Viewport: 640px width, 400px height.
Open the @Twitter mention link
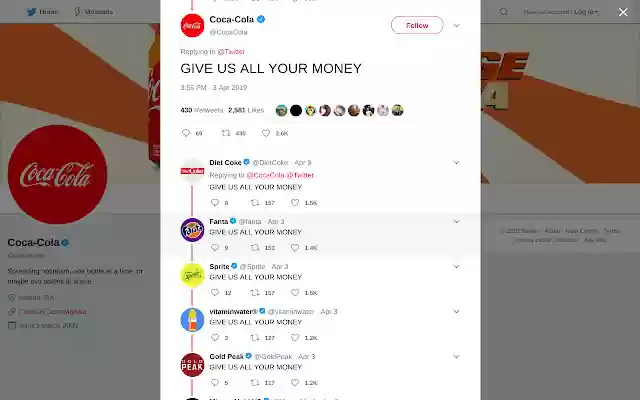[231, 51]
